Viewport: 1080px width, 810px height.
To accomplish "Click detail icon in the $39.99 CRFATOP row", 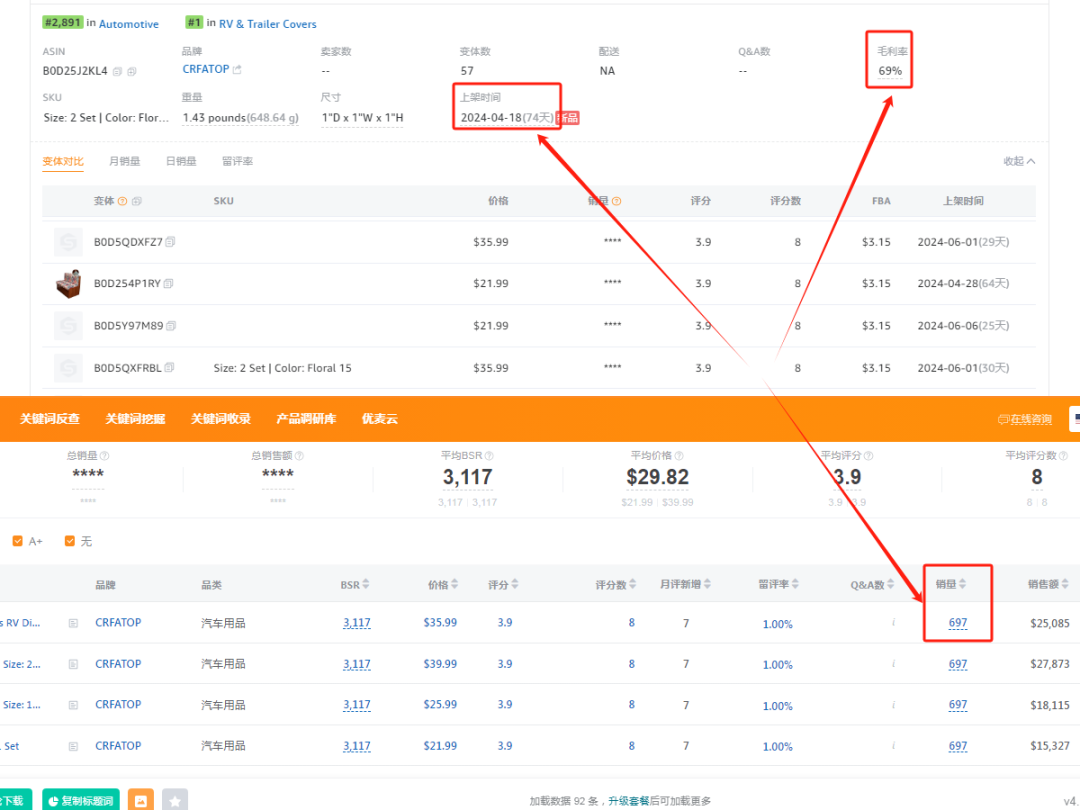I will pos(73,665).
